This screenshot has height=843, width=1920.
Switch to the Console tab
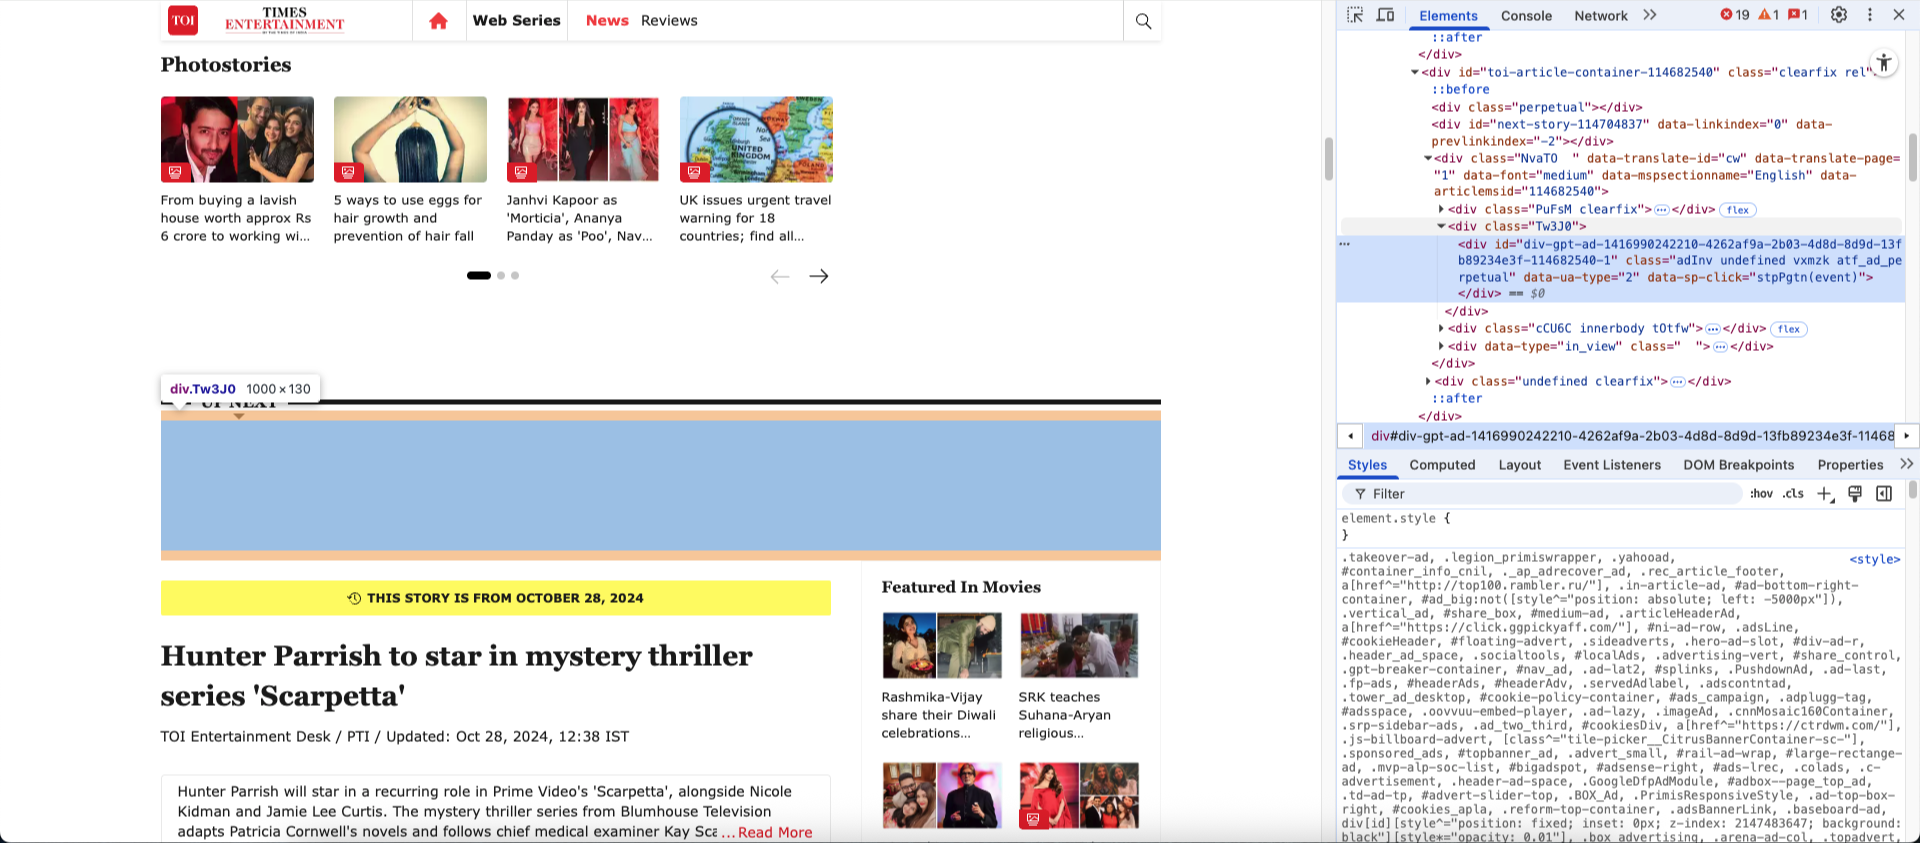coord(1526,16)
